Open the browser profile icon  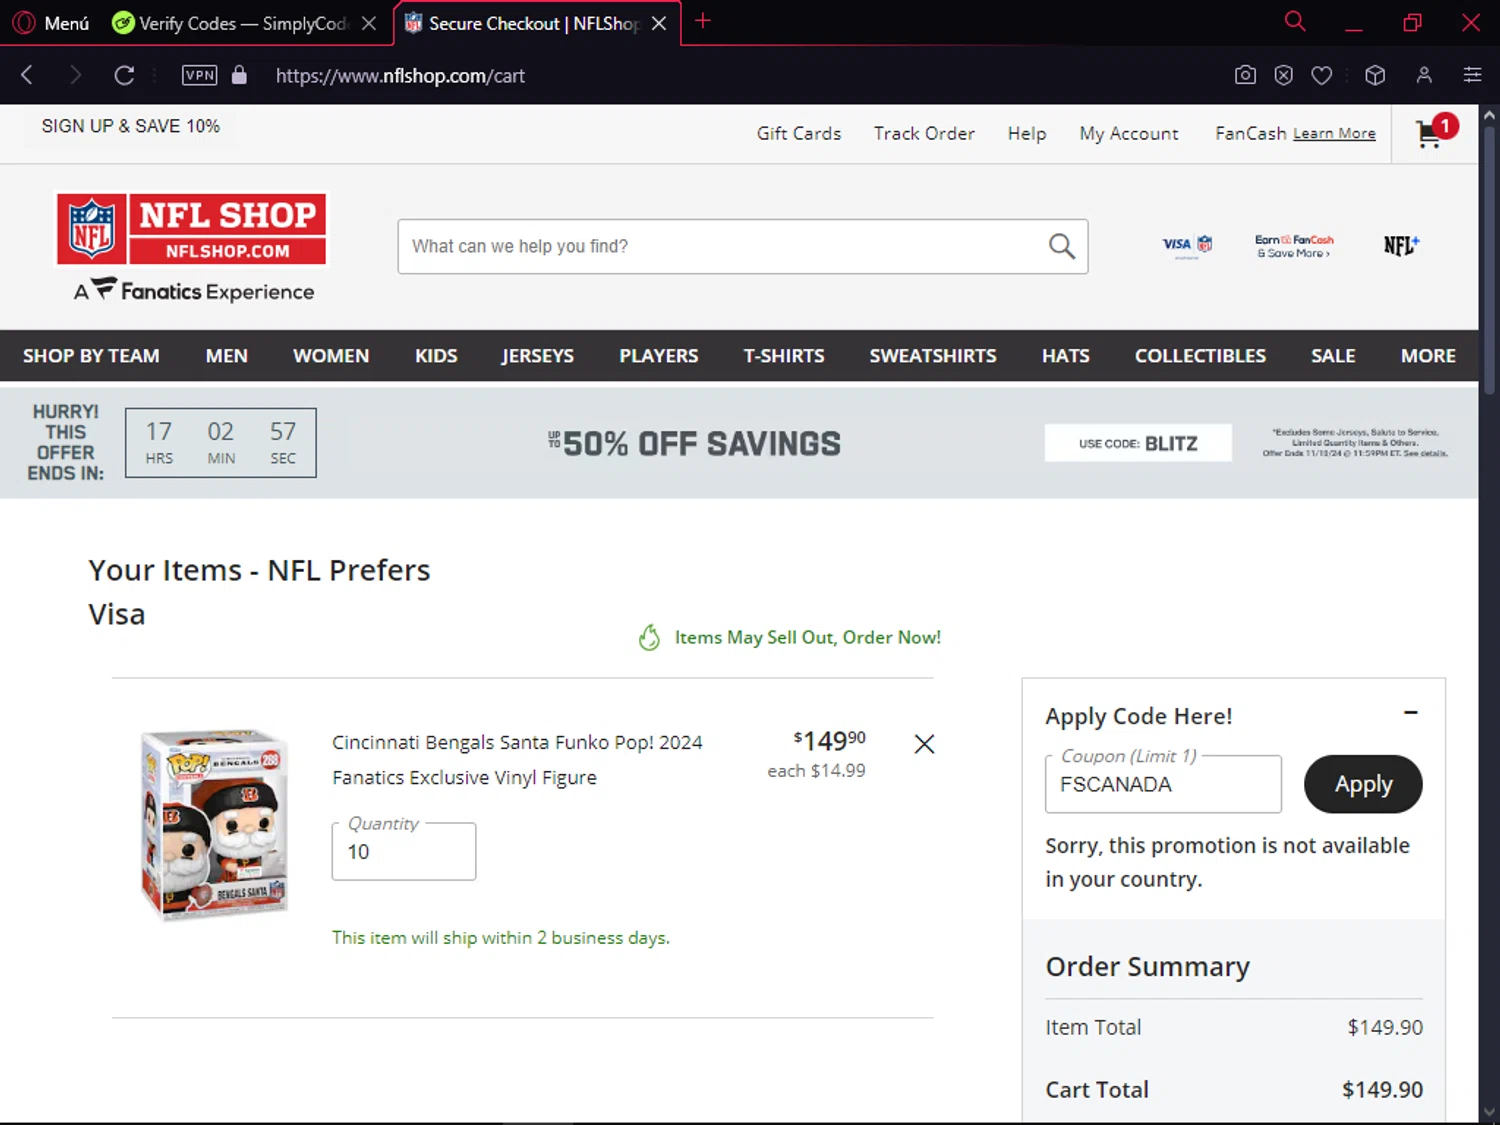pyautogui.click(x=1424, y=75)
